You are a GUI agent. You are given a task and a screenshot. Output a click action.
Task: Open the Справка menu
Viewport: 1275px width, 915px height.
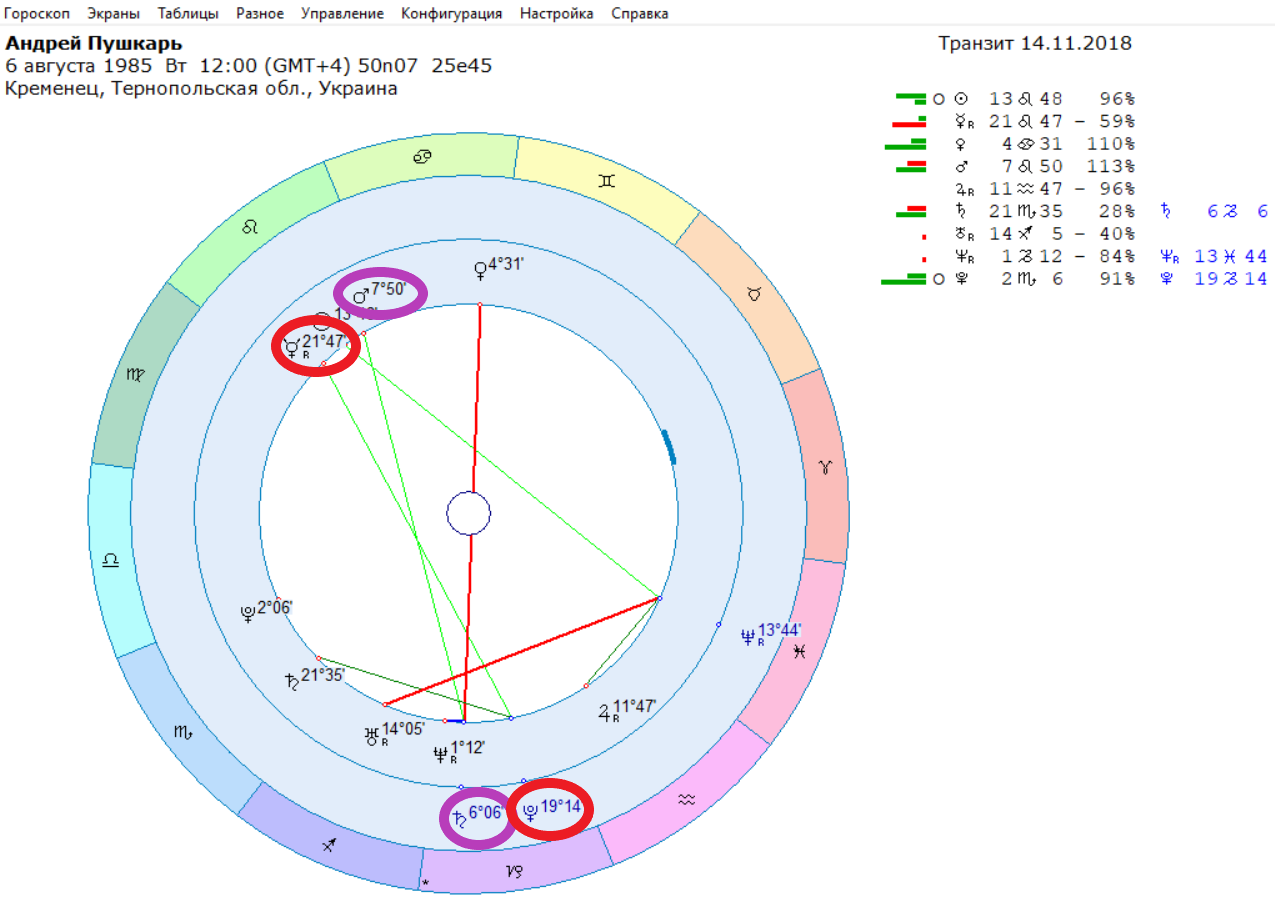(639, 14)
